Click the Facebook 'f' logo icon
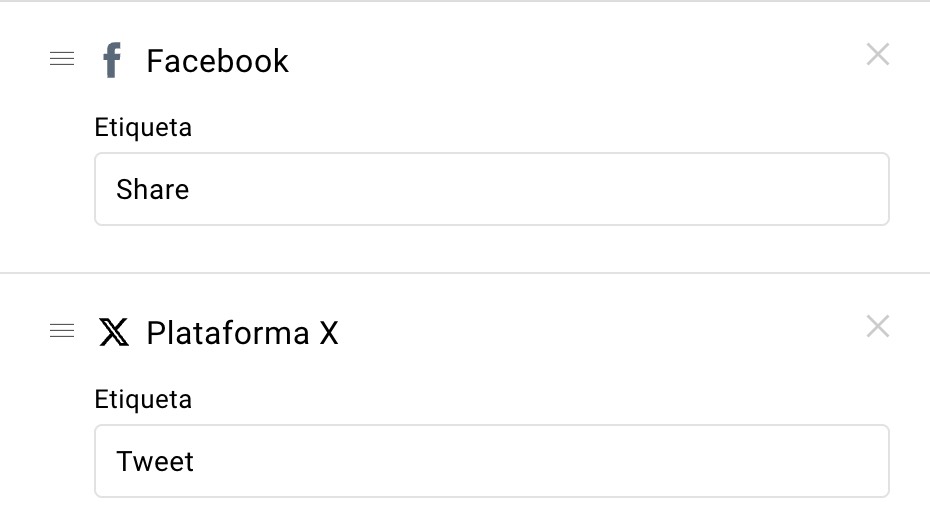Screen dimensions: 930x524 pyautogui.click(x=112, y=60)
